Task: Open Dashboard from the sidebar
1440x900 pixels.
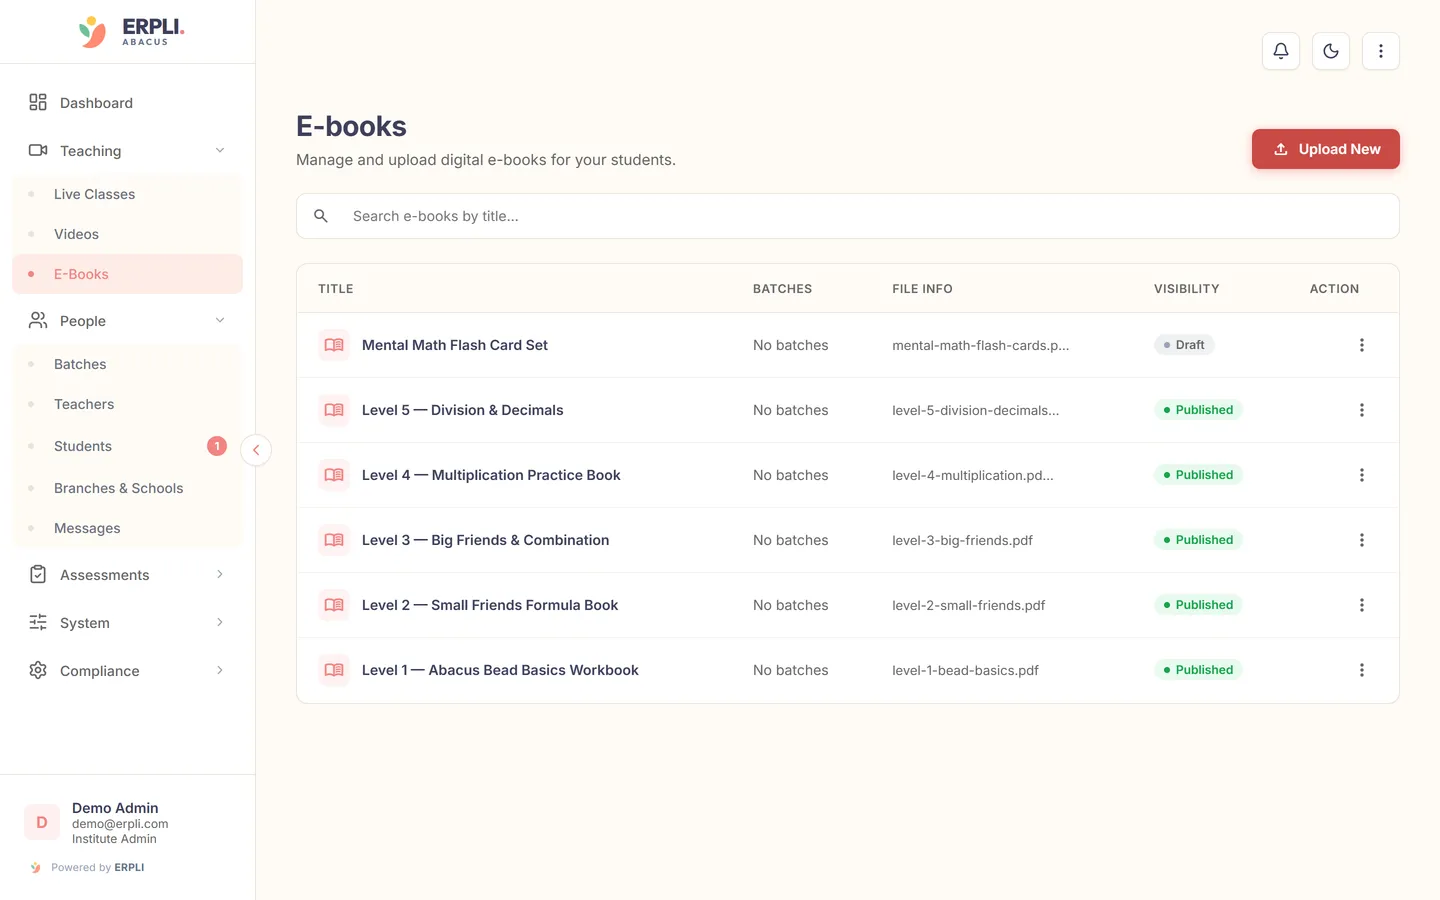Action: tap(128, 102)
